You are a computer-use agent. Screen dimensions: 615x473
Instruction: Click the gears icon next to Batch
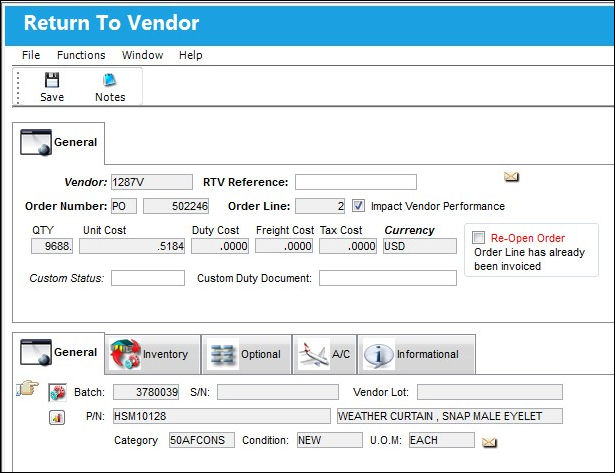click(57, 392)
